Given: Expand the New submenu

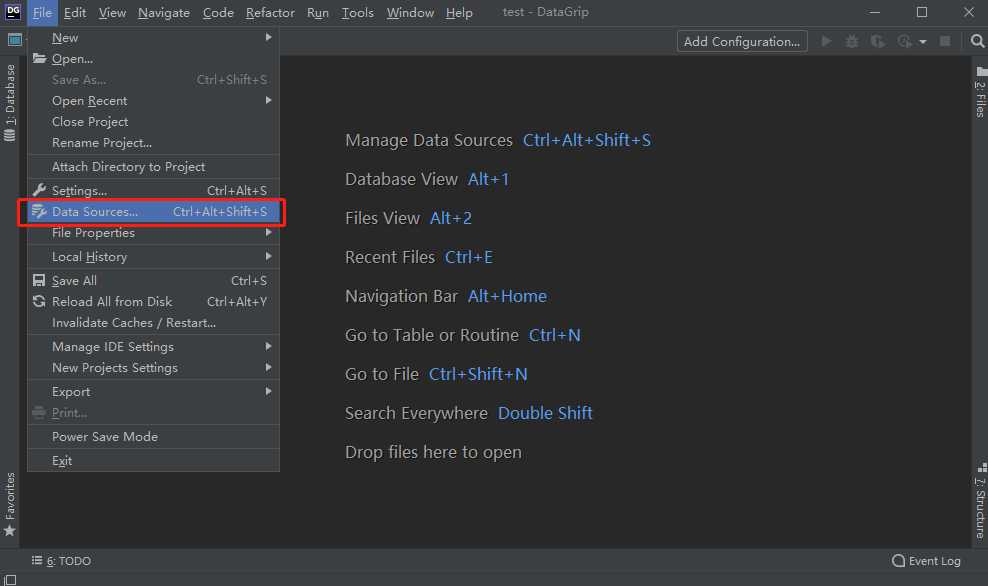Looking at the screenshot, I should point(153,38).
